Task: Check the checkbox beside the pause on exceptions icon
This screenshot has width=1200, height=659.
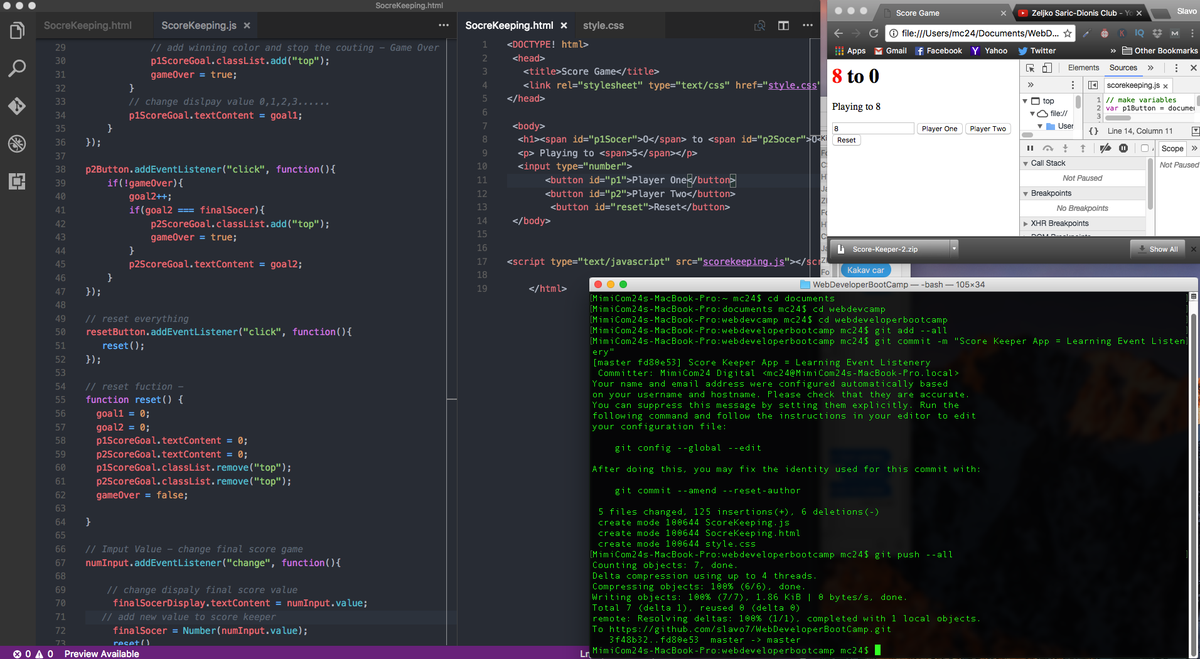Action: point(1145,148)
